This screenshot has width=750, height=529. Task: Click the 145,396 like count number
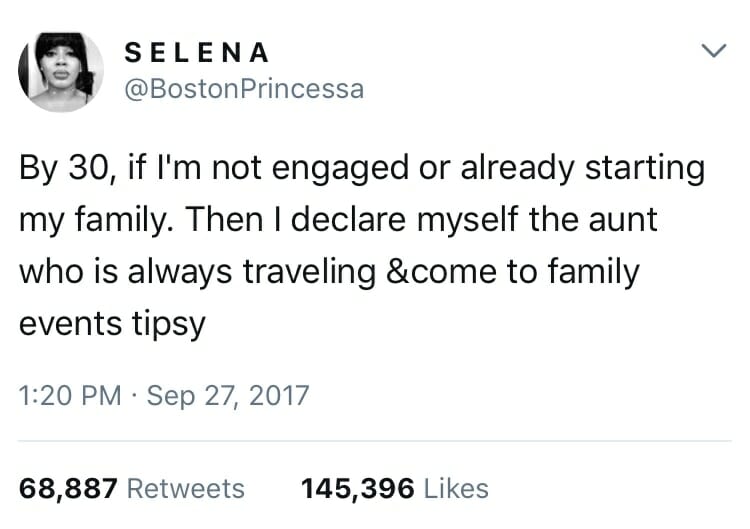point(358,488)
